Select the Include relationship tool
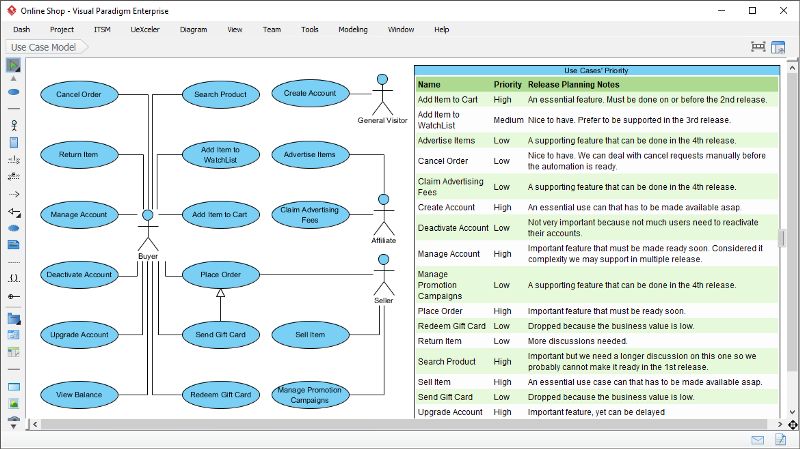Viewport: 800px width, 449px height. coord(14,160)
